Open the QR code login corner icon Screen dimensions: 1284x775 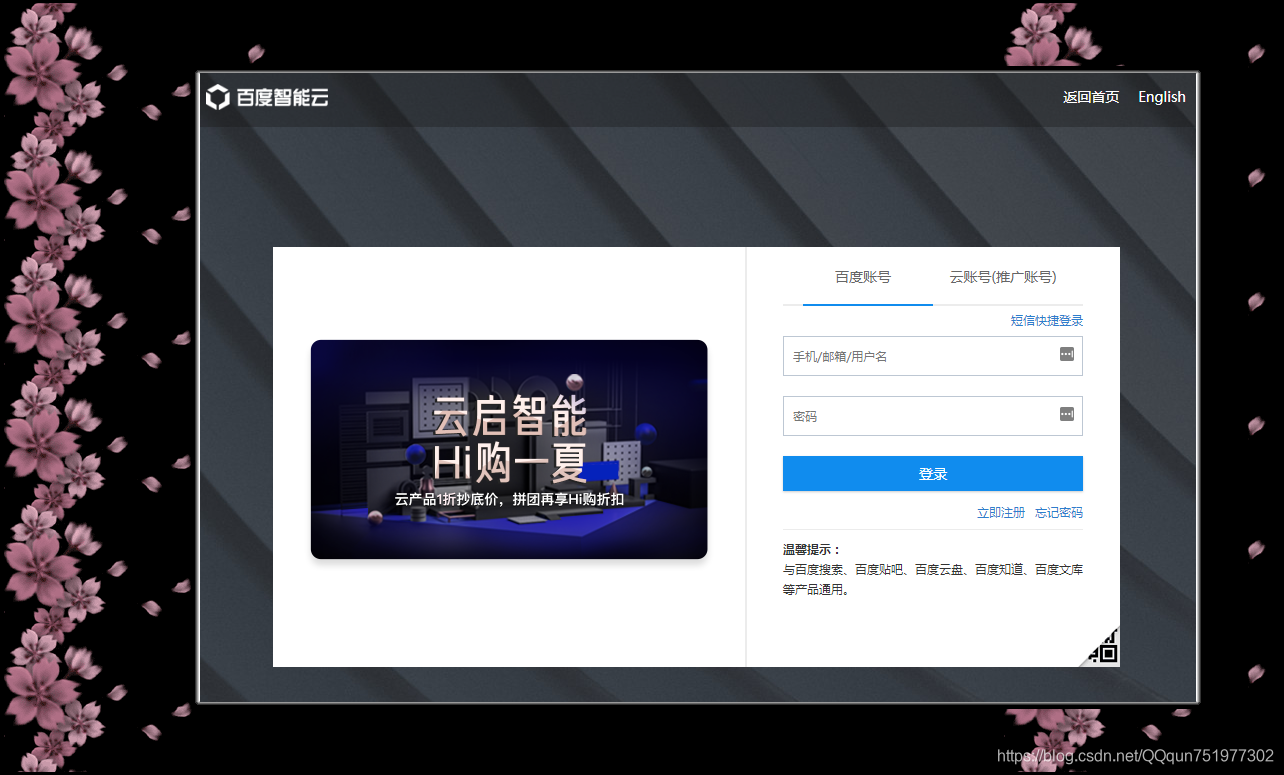click(1102, 648)
